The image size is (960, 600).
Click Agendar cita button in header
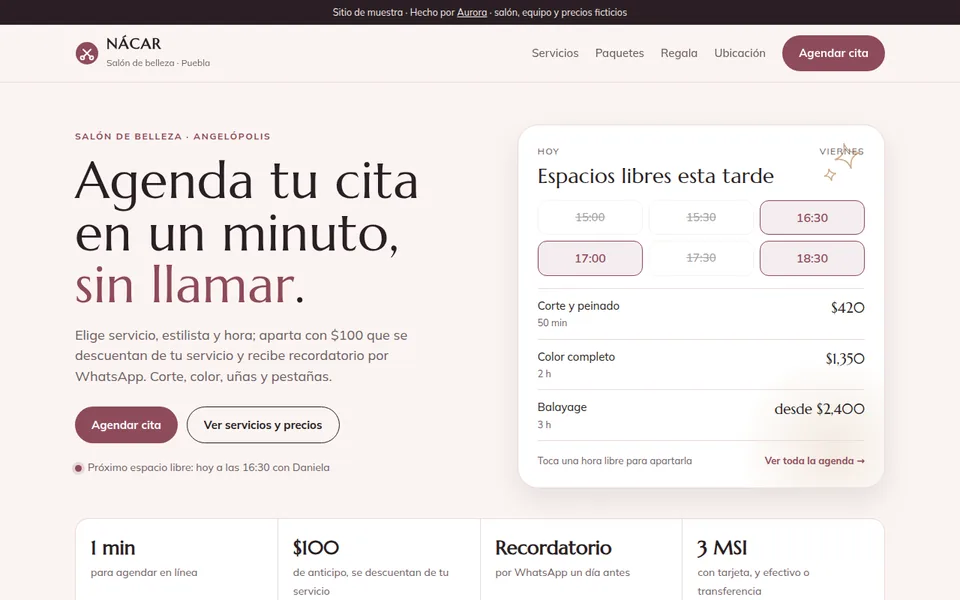click(833, 53)
